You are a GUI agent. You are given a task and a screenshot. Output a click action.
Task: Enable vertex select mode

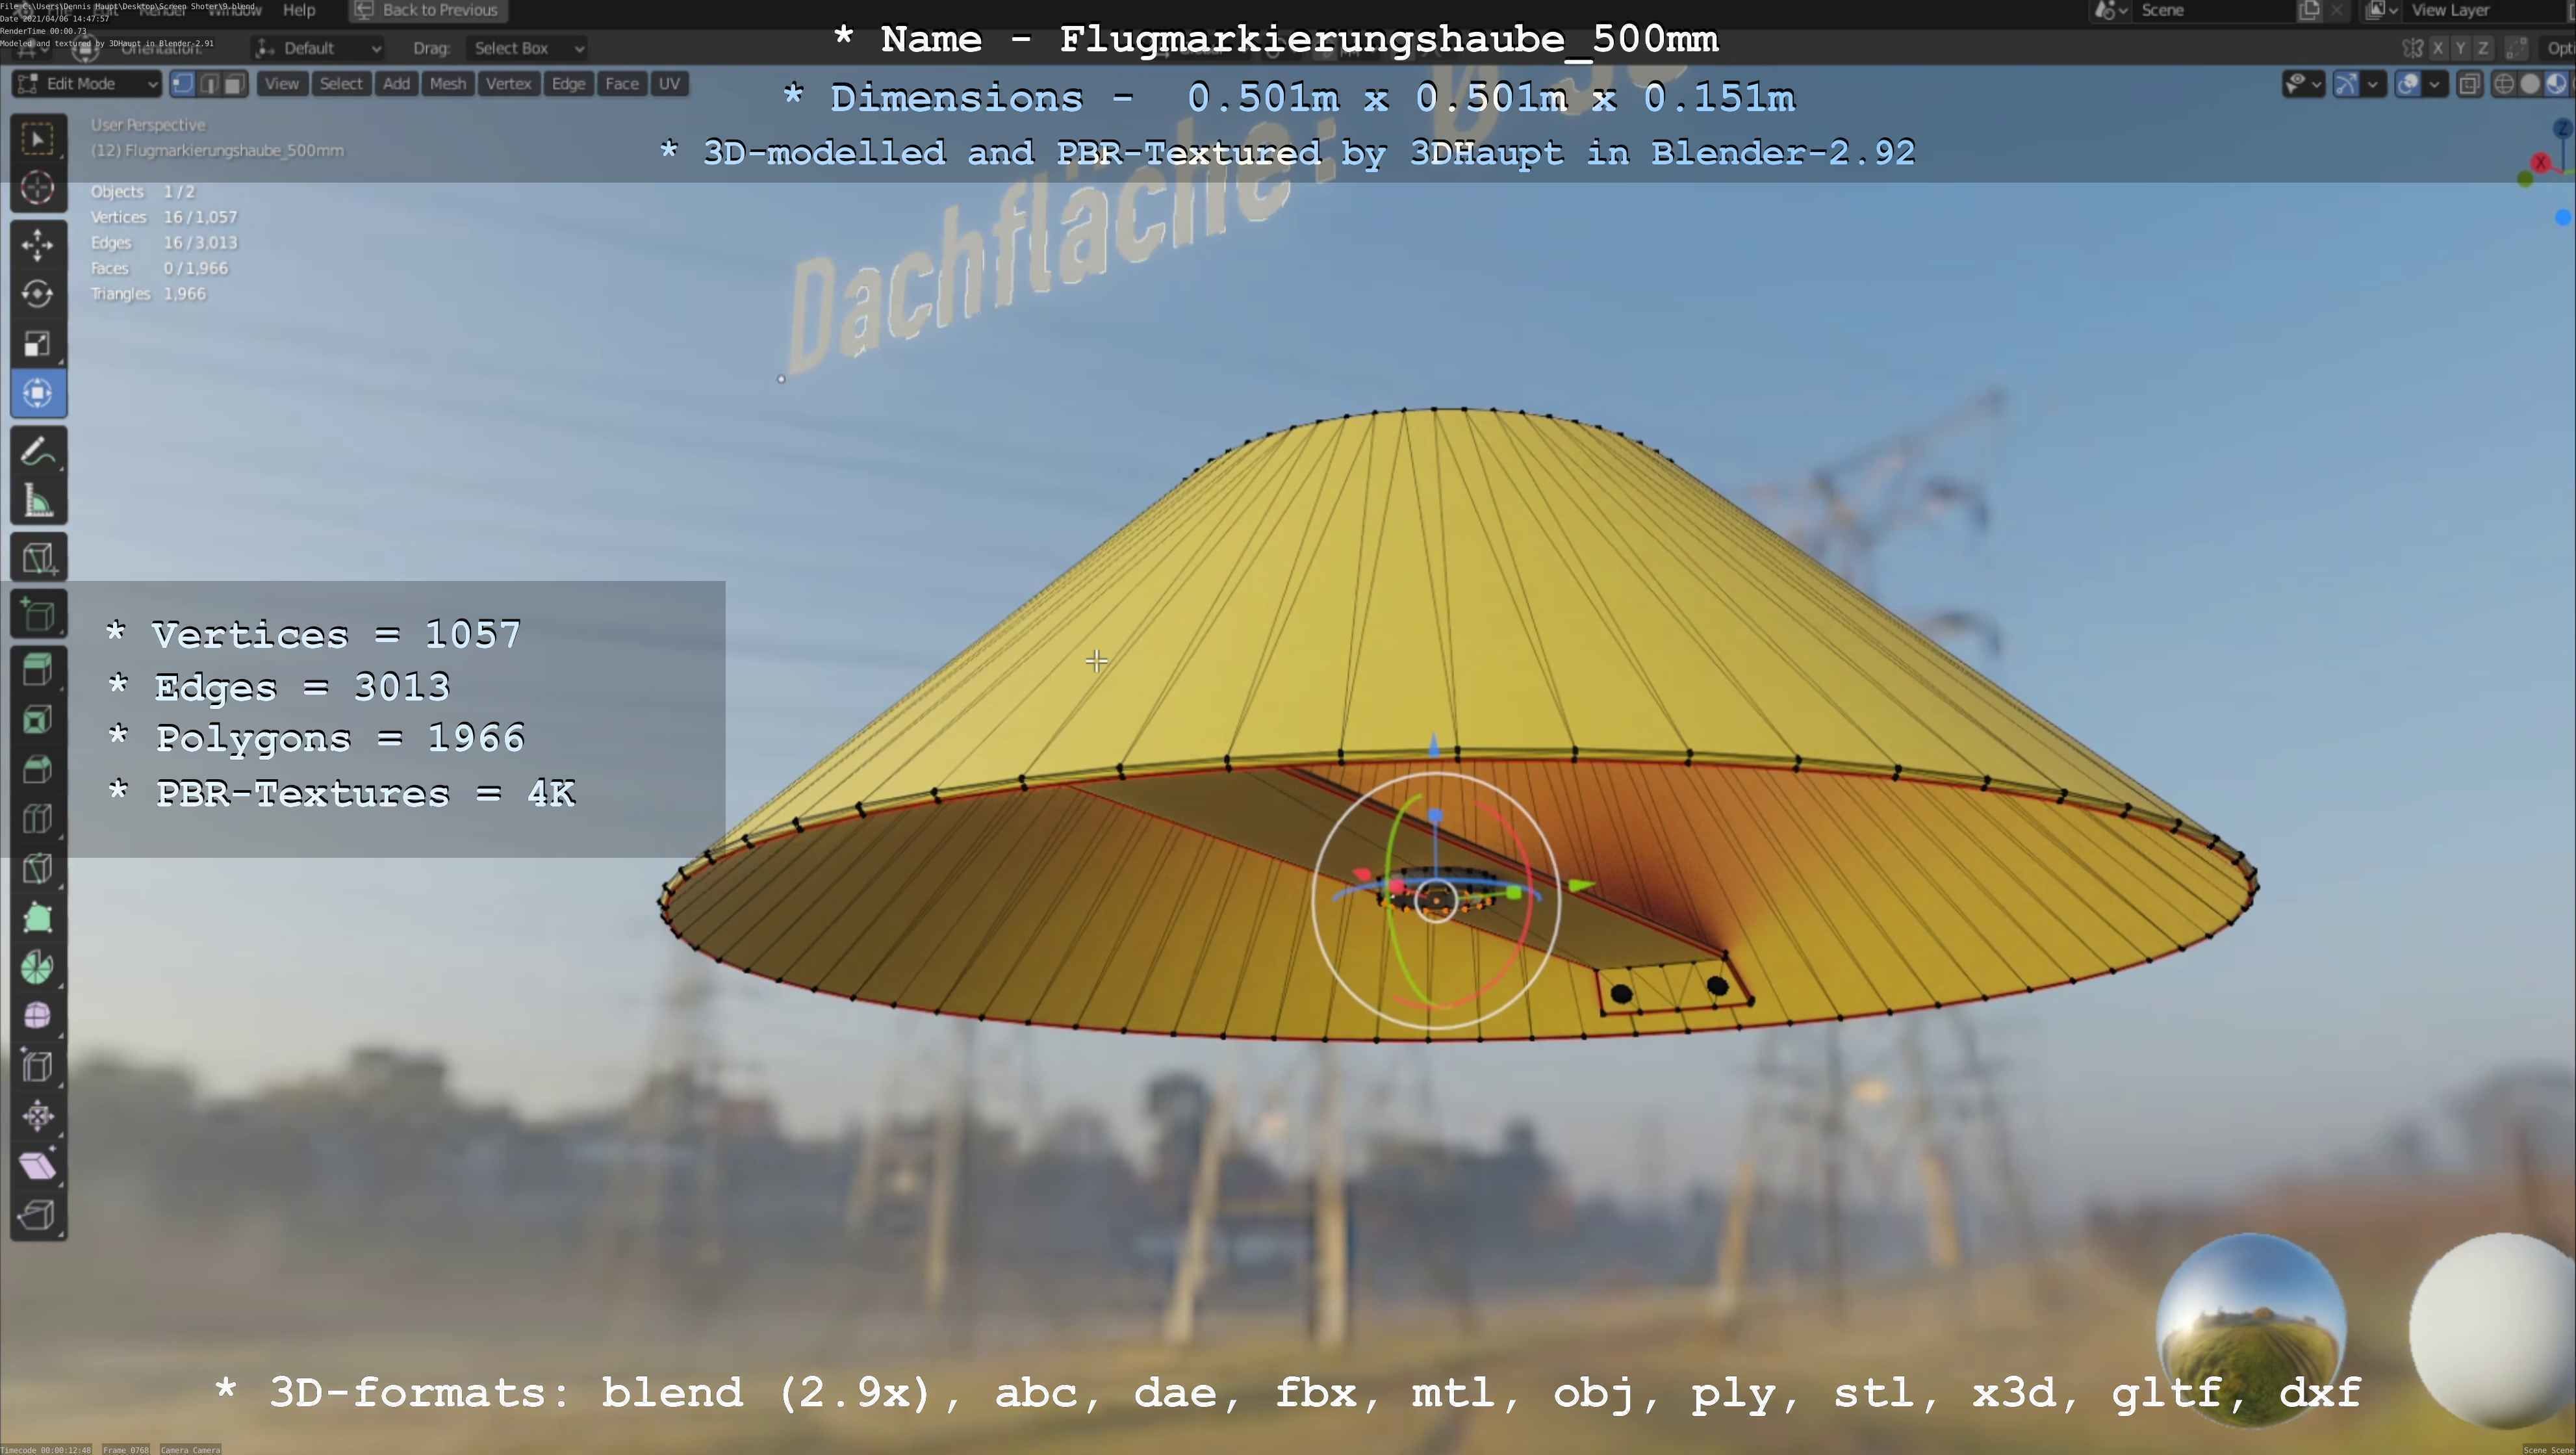coord(183,84)
